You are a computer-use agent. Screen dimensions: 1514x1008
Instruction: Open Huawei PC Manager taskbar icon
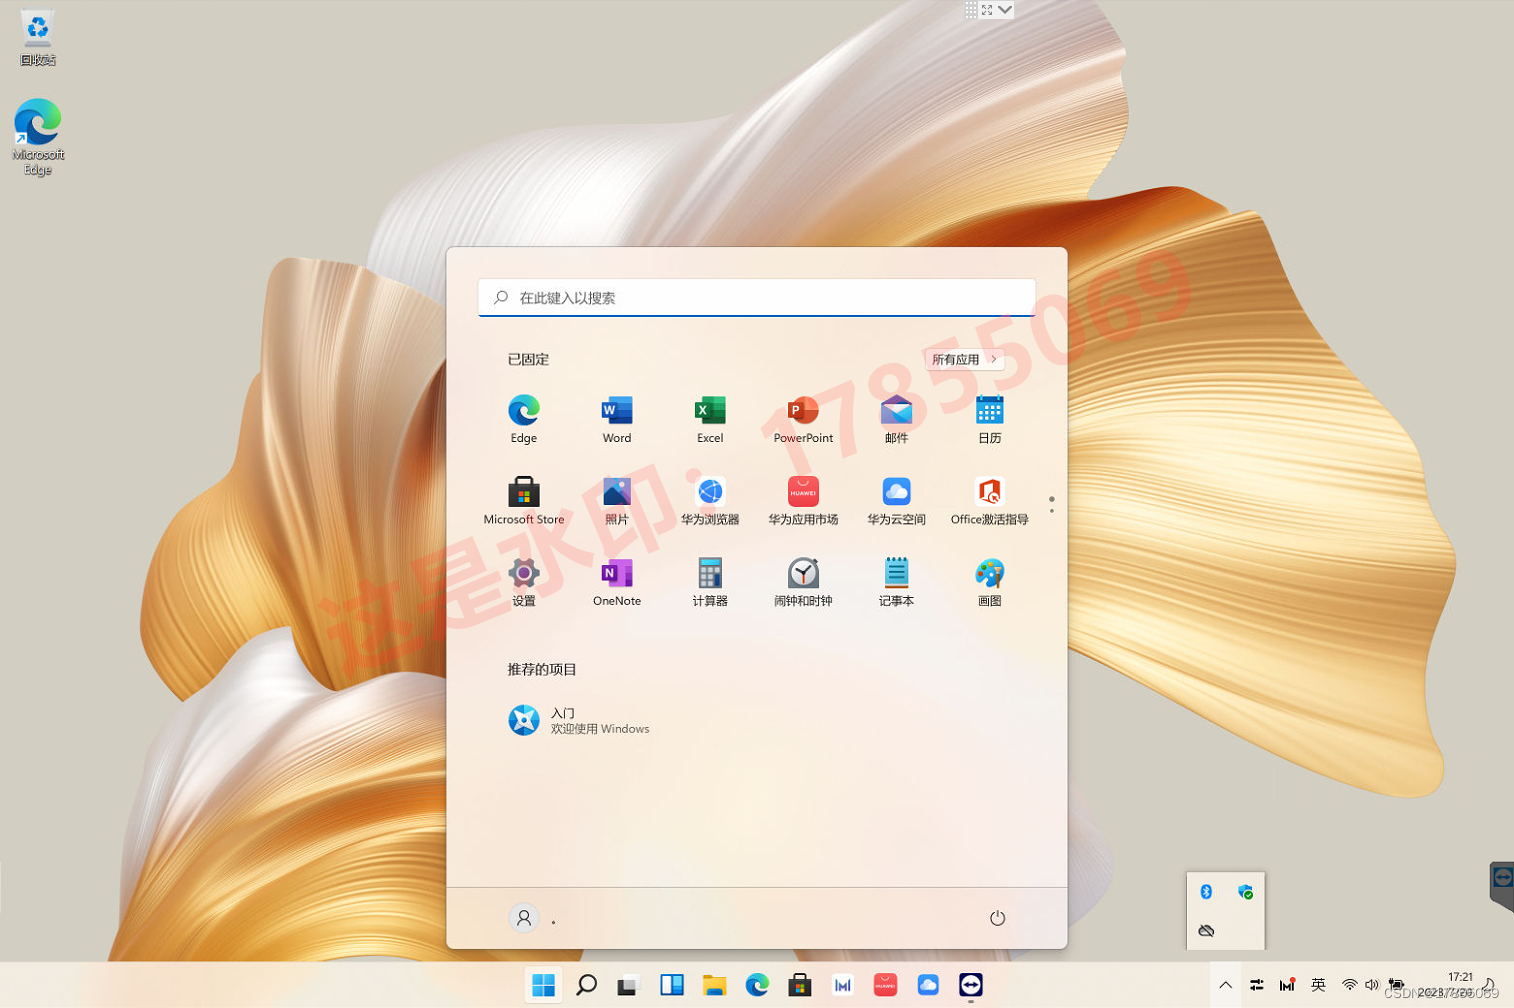tap(843, 985)
